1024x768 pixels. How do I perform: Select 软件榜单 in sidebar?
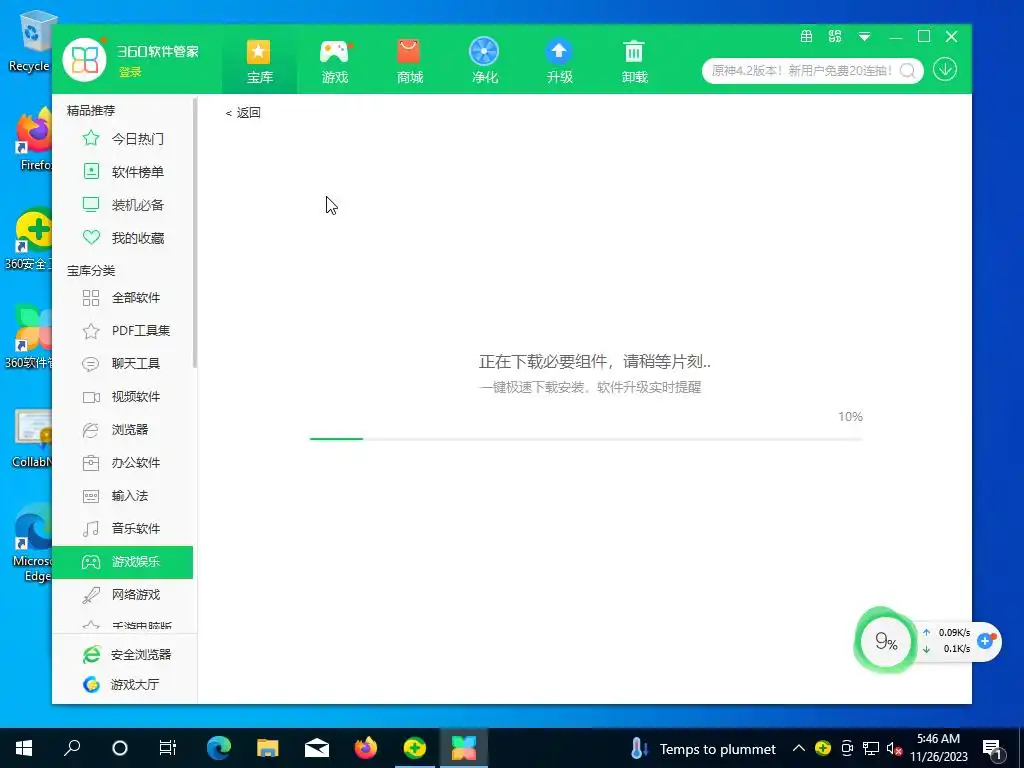[x=123, y=172]
